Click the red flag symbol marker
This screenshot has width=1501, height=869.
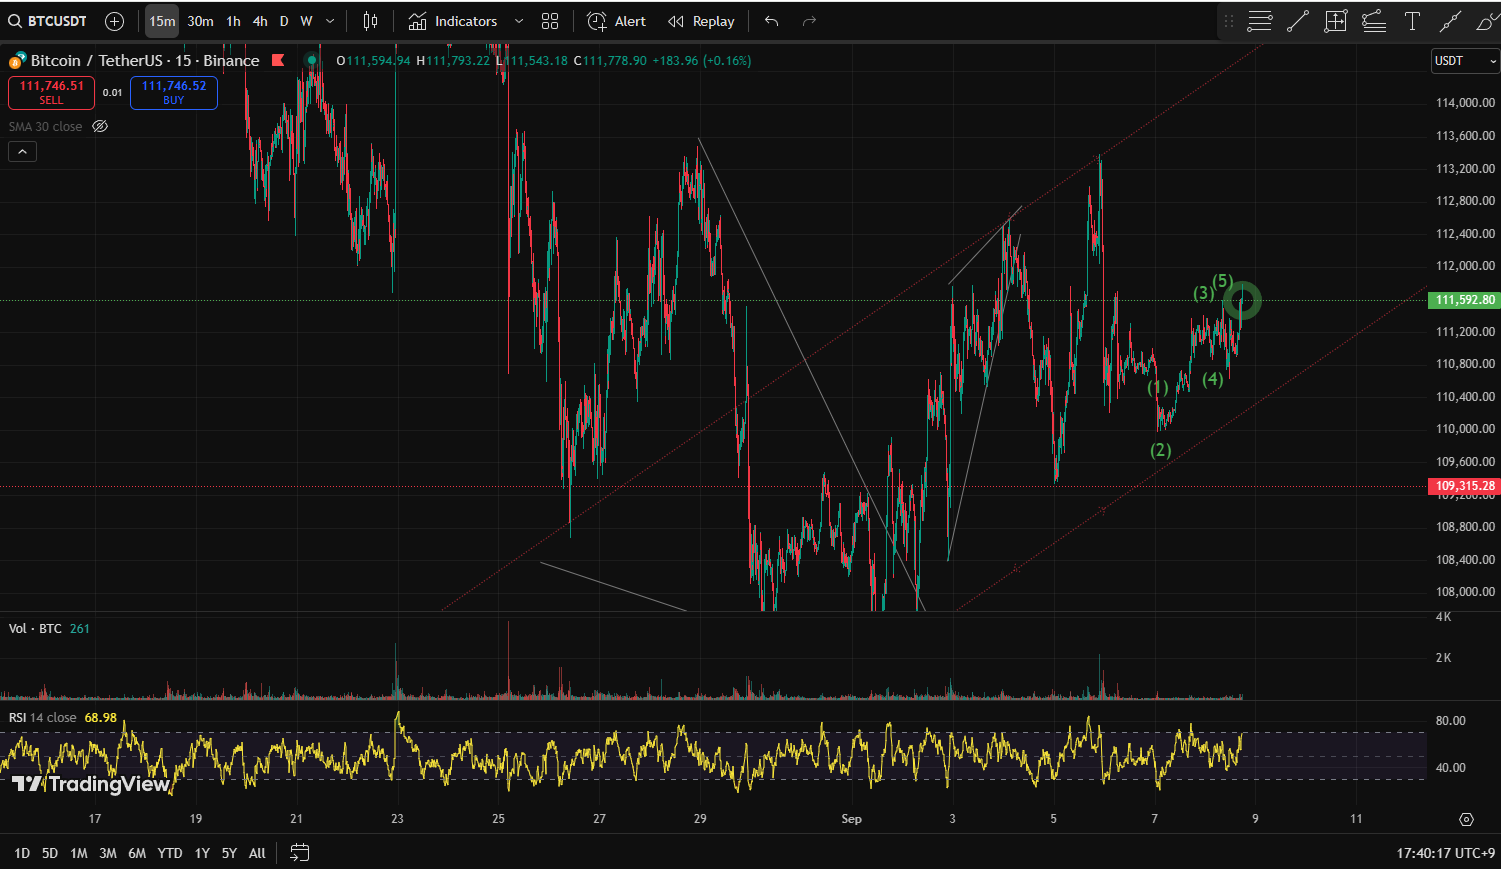tap(278, 60)
